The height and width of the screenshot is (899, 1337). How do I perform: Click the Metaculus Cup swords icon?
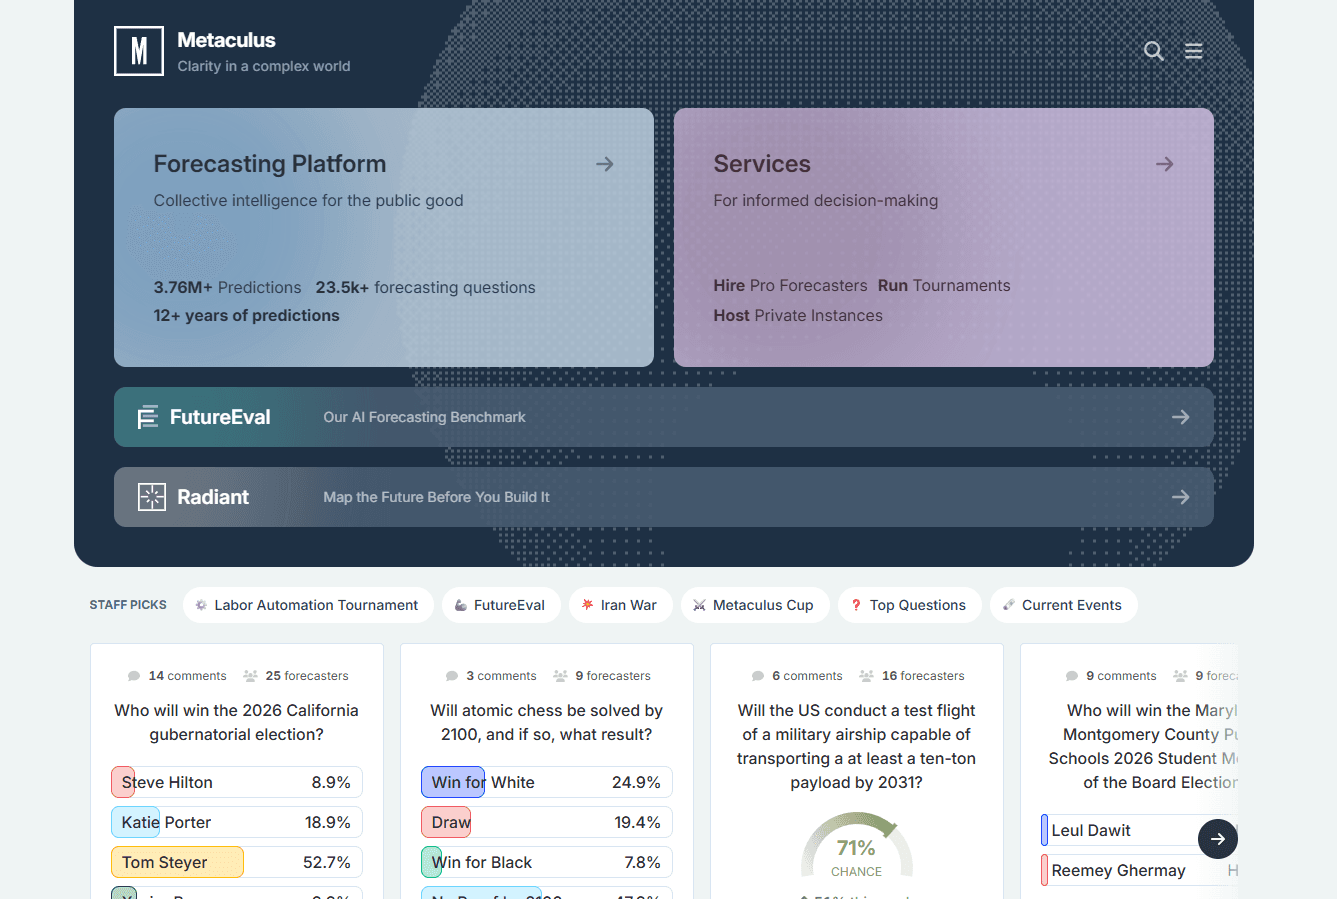(699, 605)
